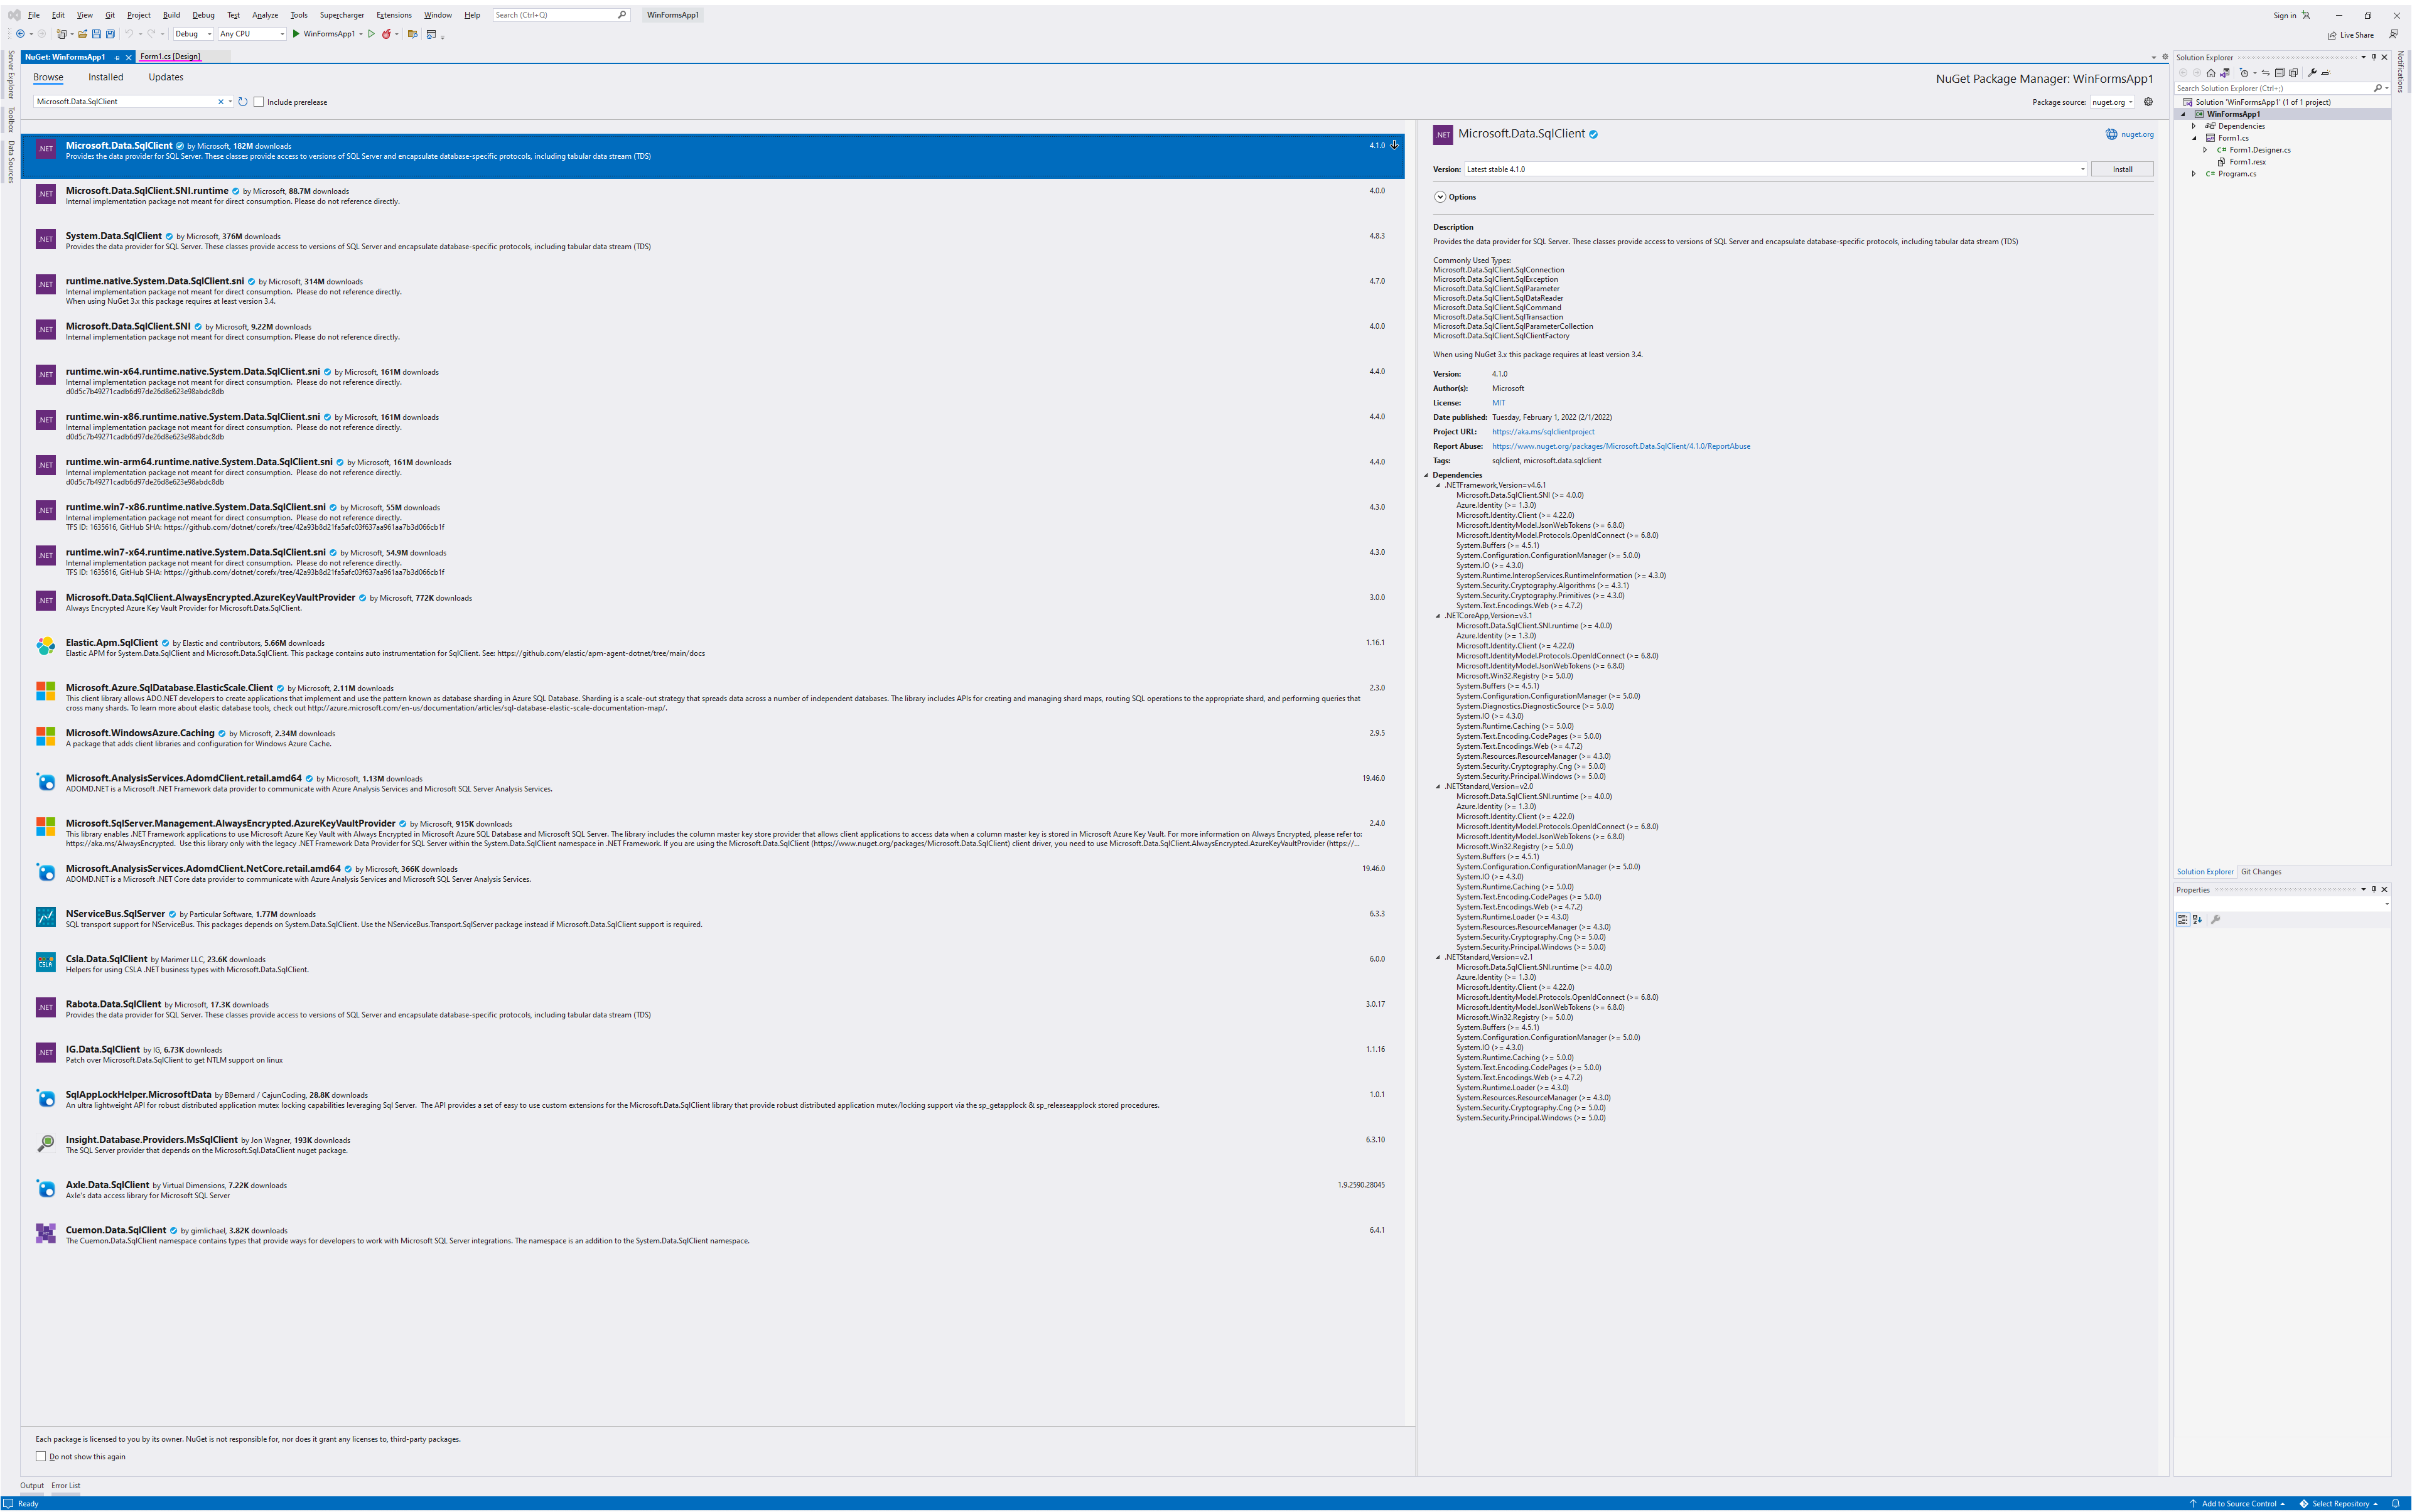Click Start Without Debugging play icon
2412x1512 pixels.
pos(371,34)
